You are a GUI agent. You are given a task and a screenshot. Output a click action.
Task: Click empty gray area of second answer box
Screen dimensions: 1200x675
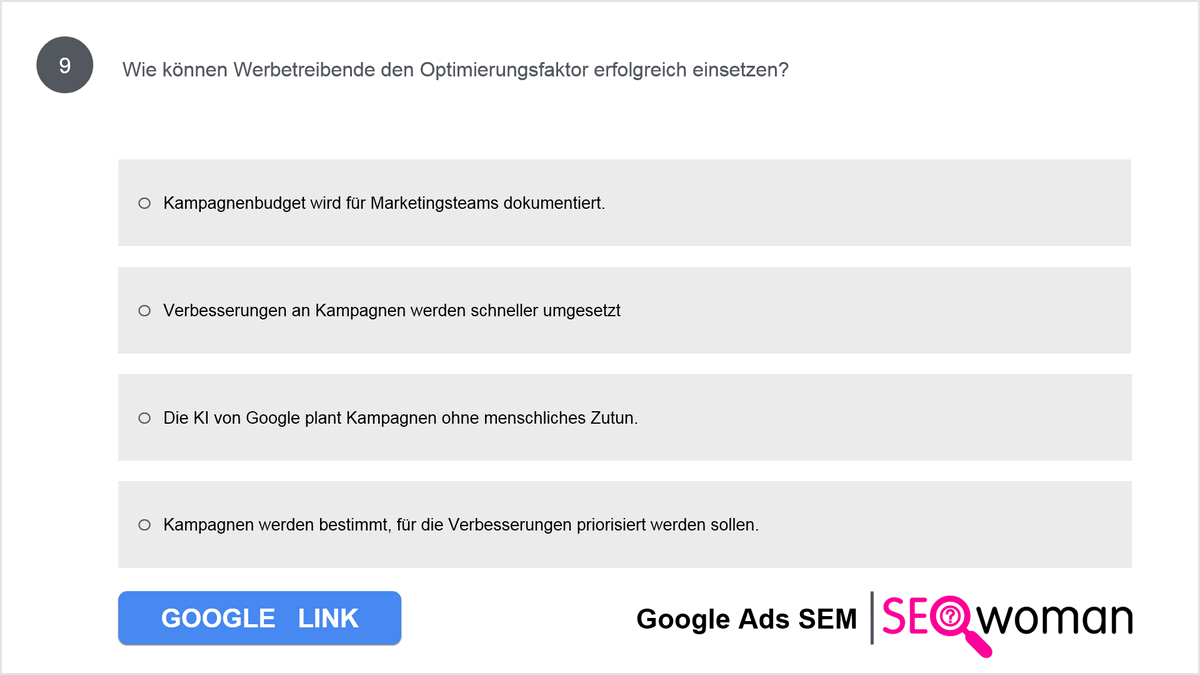point(880,311)
